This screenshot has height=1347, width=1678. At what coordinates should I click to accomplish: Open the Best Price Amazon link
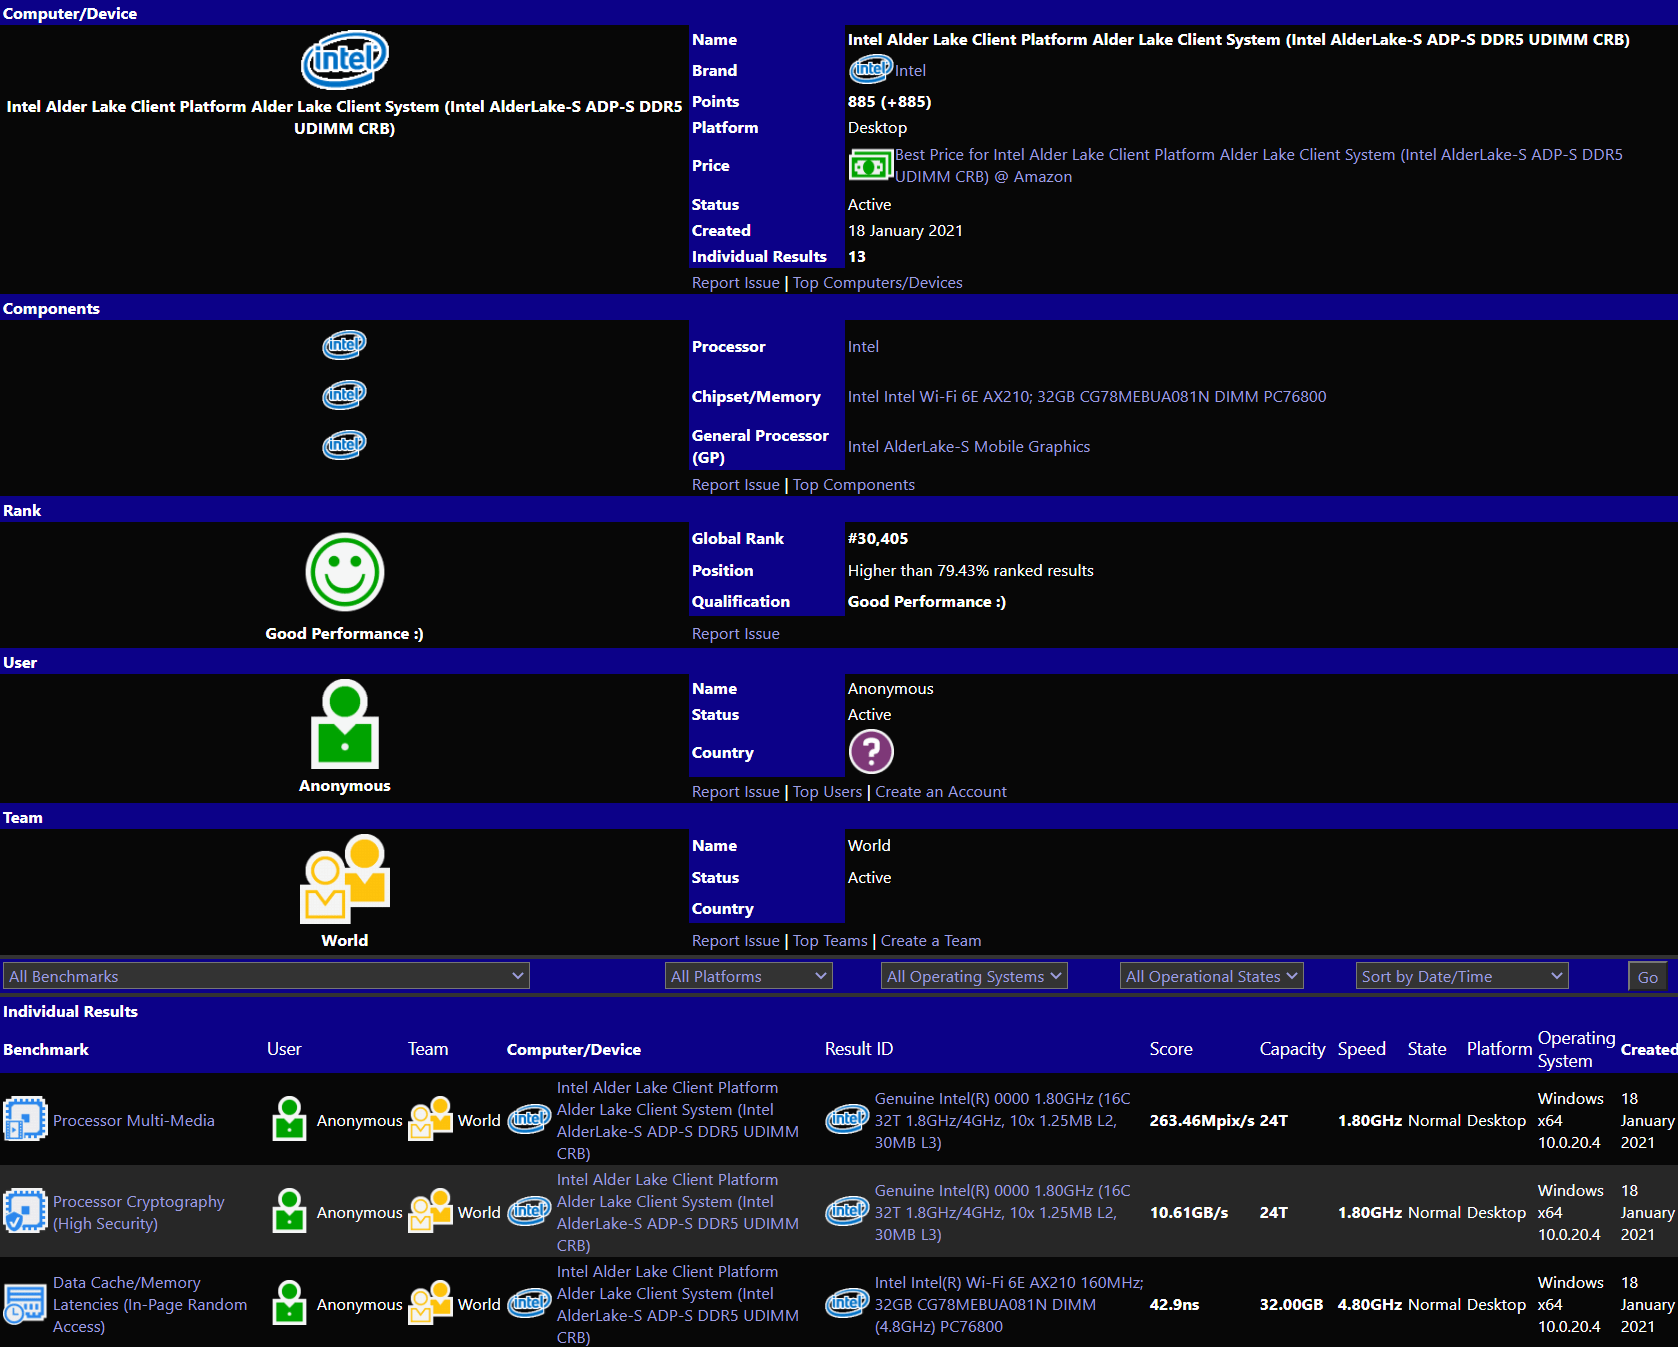point(1258,165)
